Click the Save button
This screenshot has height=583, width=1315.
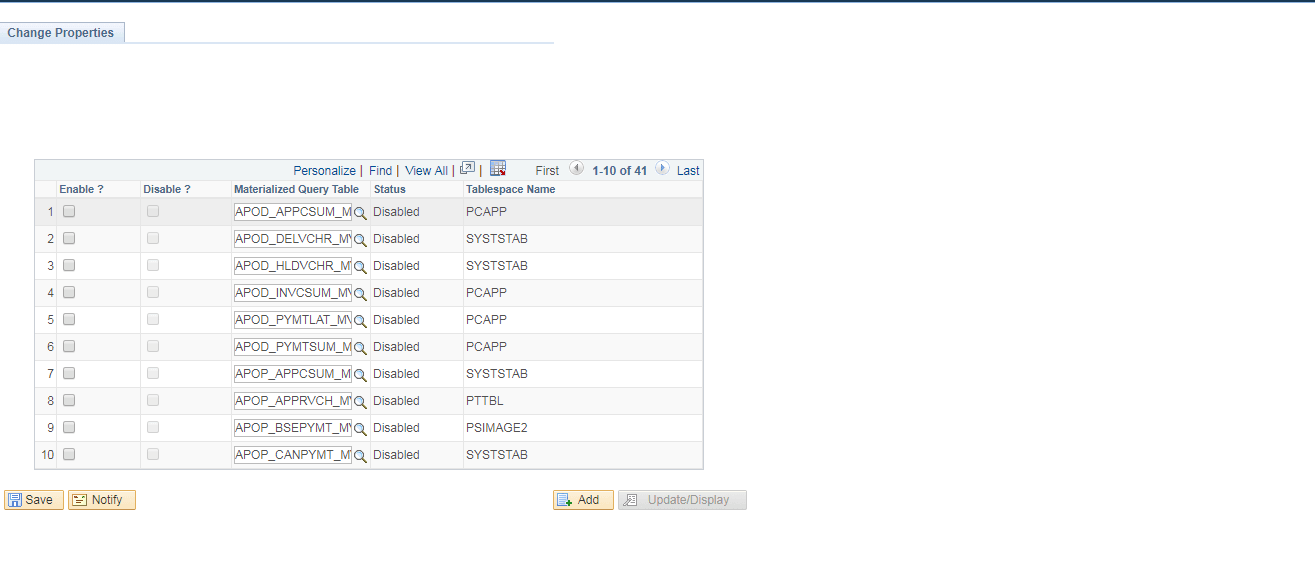[34, 500]
